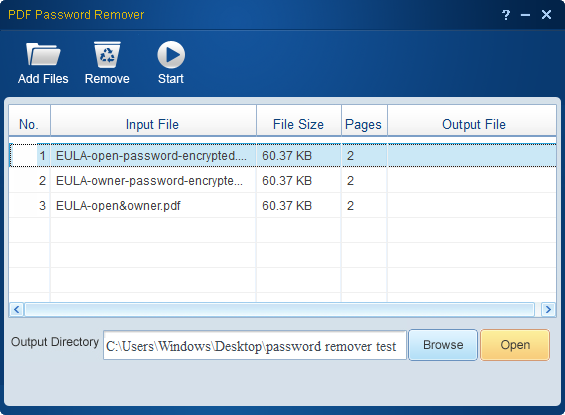Click the Start play icon
565x415 pixels.
point(171,55)
